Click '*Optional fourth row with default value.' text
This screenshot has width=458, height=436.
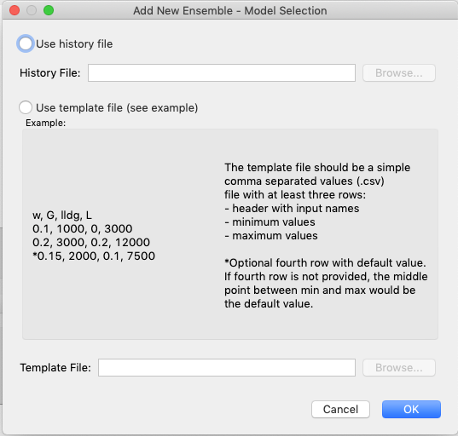[325, 263]
